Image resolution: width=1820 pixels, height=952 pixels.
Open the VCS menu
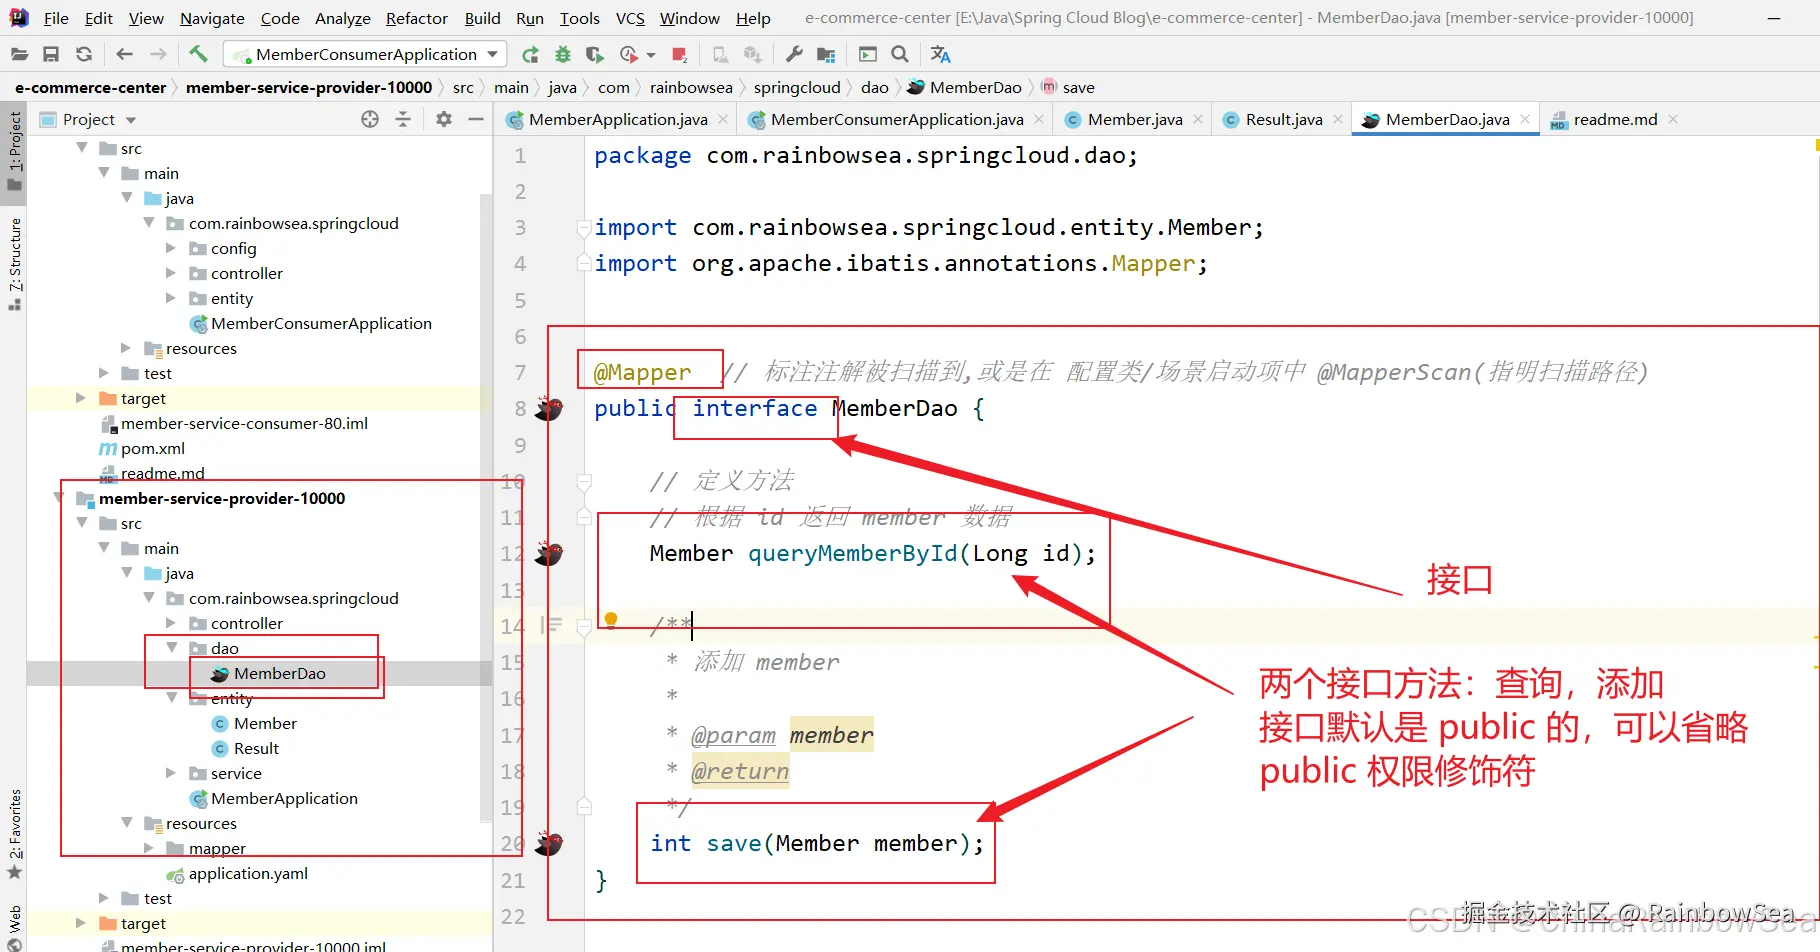(x=630, y=18)
